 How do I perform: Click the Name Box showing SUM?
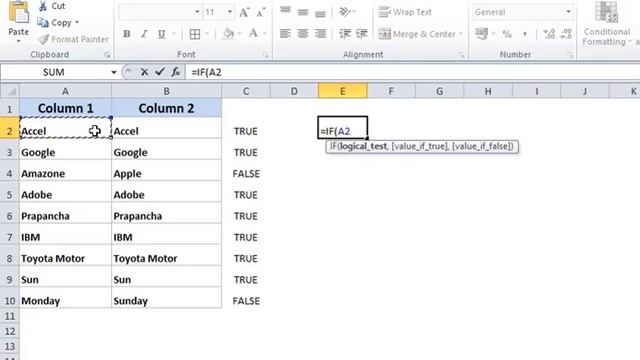pyautogui.click(x=55, y=72)
